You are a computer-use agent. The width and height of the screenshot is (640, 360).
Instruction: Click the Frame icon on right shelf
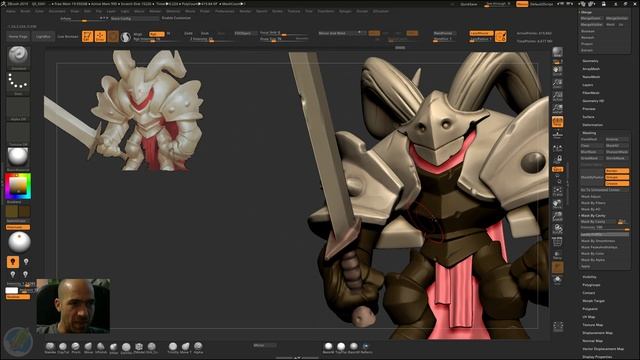tap(558, 191)
